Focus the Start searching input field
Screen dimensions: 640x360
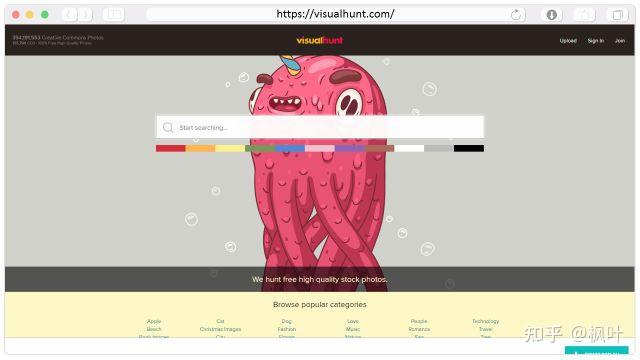(320, 127)
